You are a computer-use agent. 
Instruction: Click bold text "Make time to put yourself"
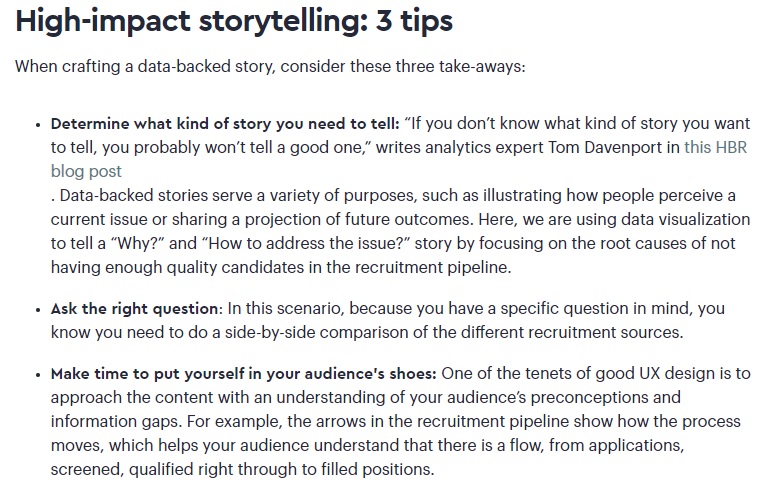148,374
